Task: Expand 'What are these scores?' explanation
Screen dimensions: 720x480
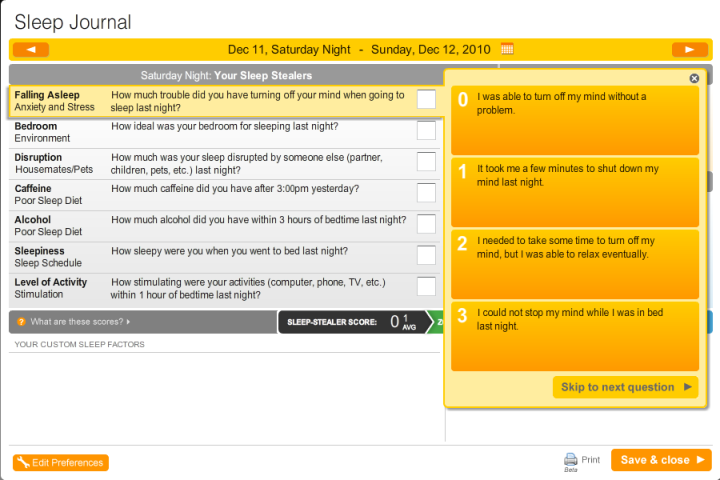Action: point(80,322)
